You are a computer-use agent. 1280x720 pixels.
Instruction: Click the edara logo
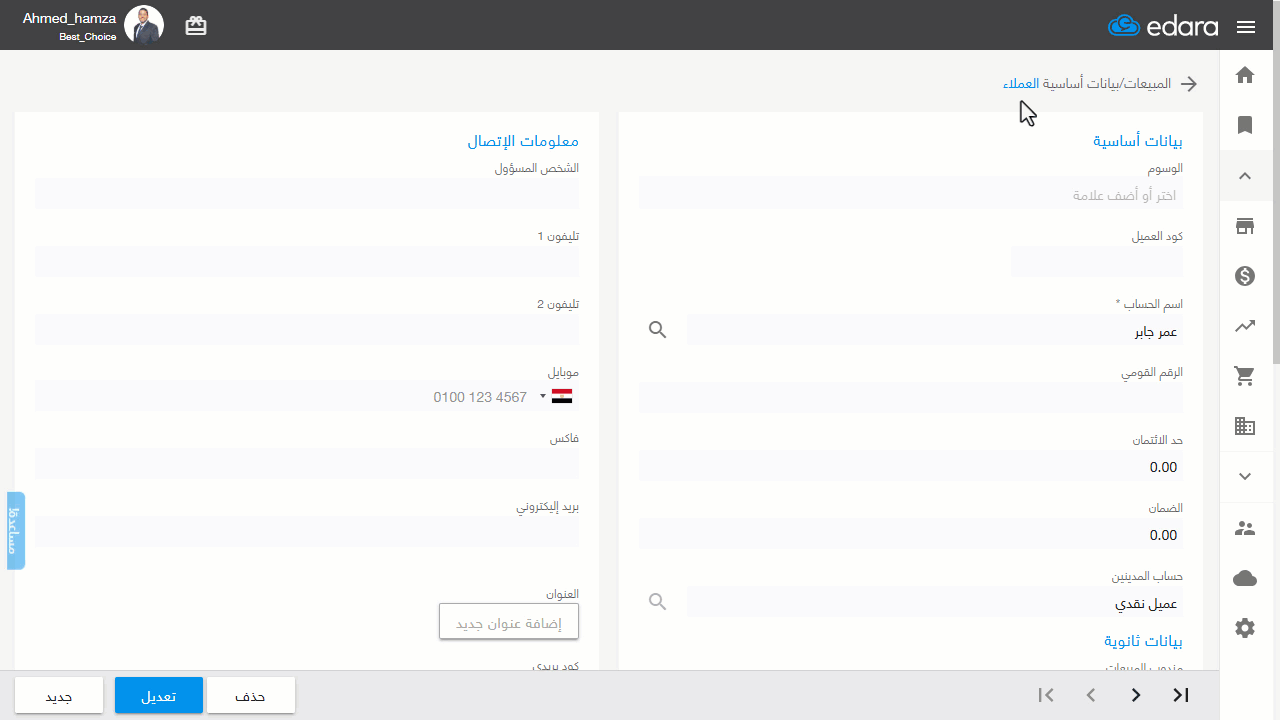(1163, 26)
